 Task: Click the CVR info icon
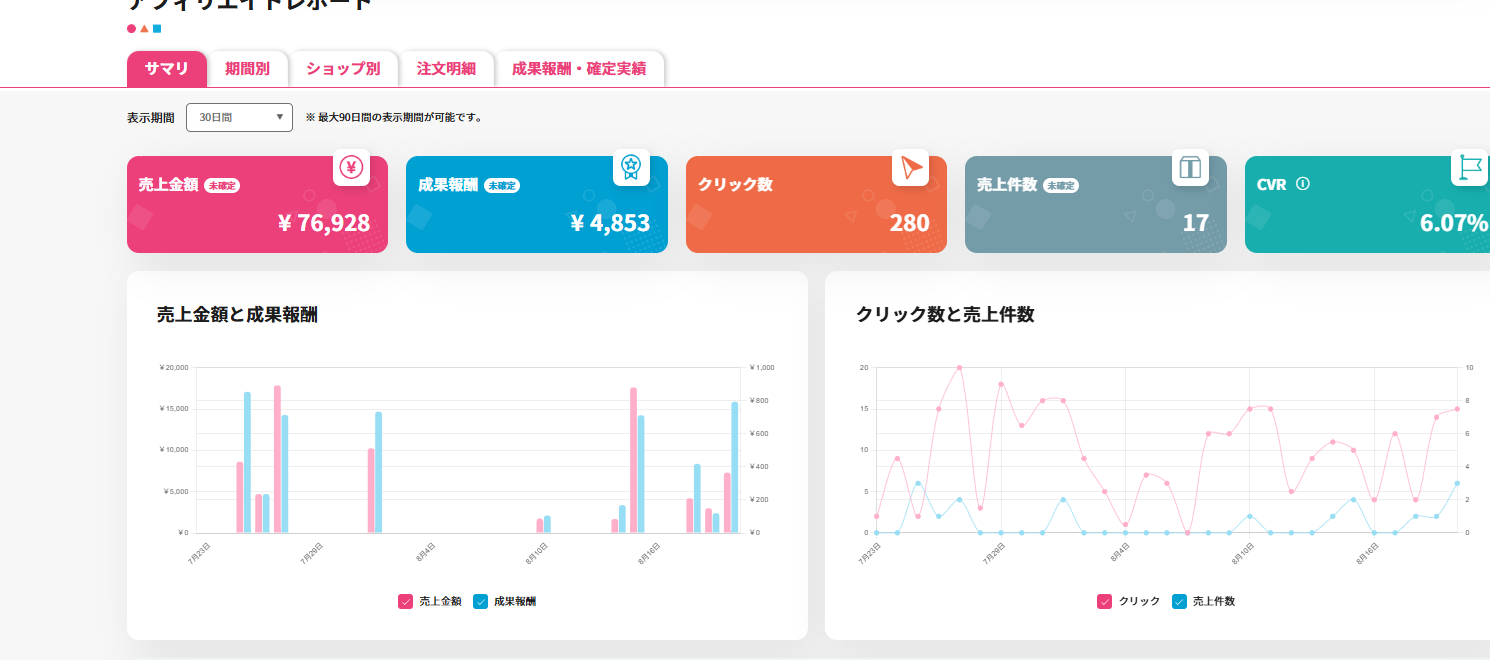click(1303, 184)
